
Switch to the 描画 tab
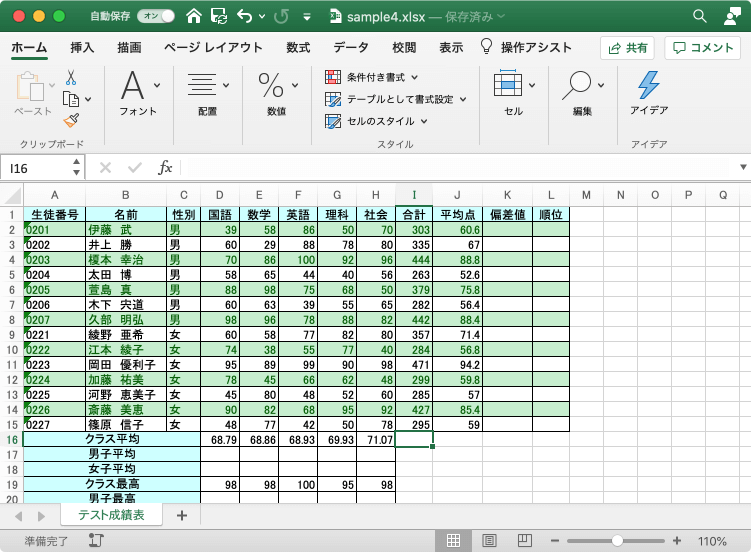(129, 47)
